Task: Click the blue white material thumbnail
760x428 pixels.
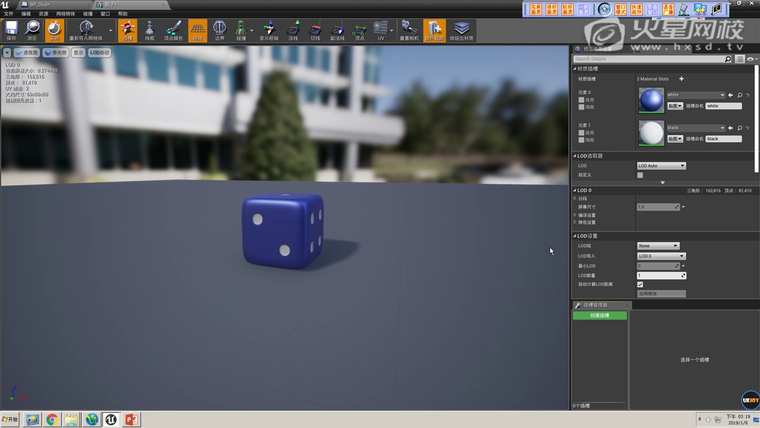Action: click(x=651, y=100)
